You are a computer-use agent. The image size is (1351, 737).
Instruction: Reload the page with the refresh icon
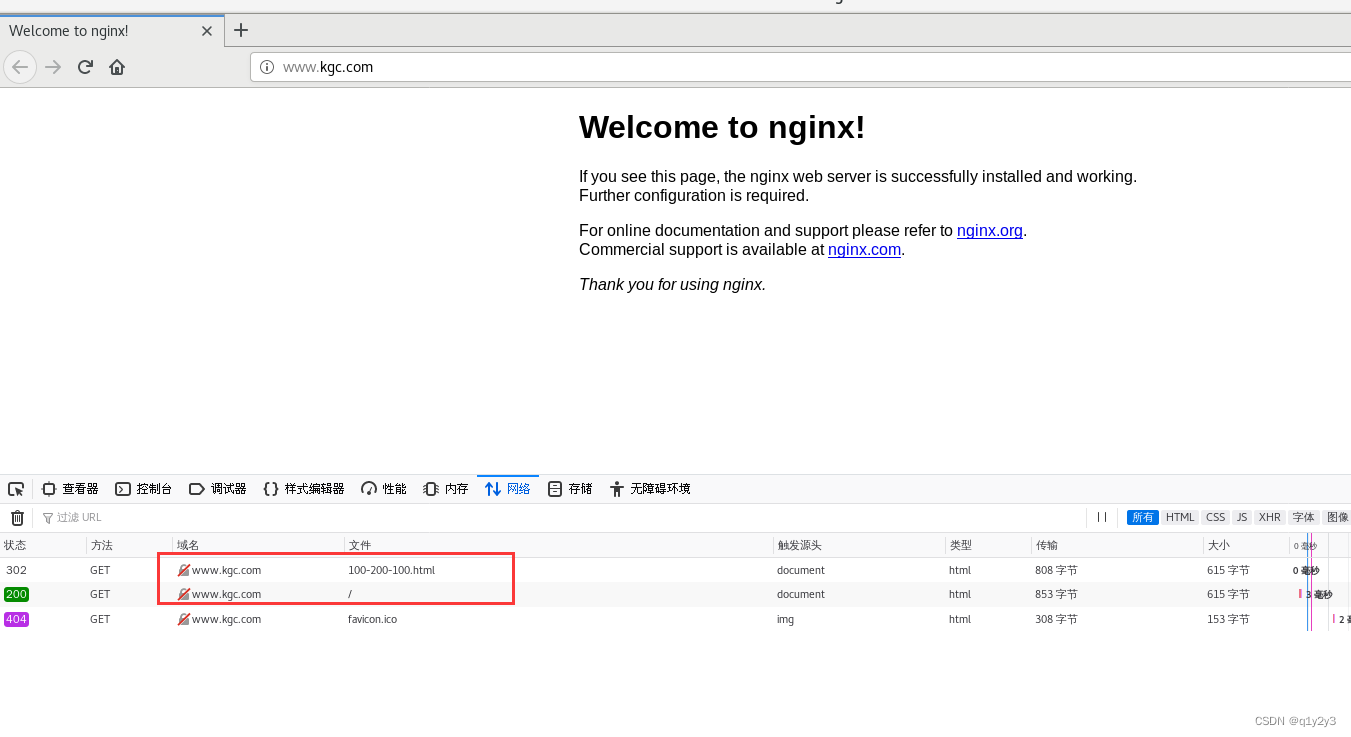click(x=85, y=67)
